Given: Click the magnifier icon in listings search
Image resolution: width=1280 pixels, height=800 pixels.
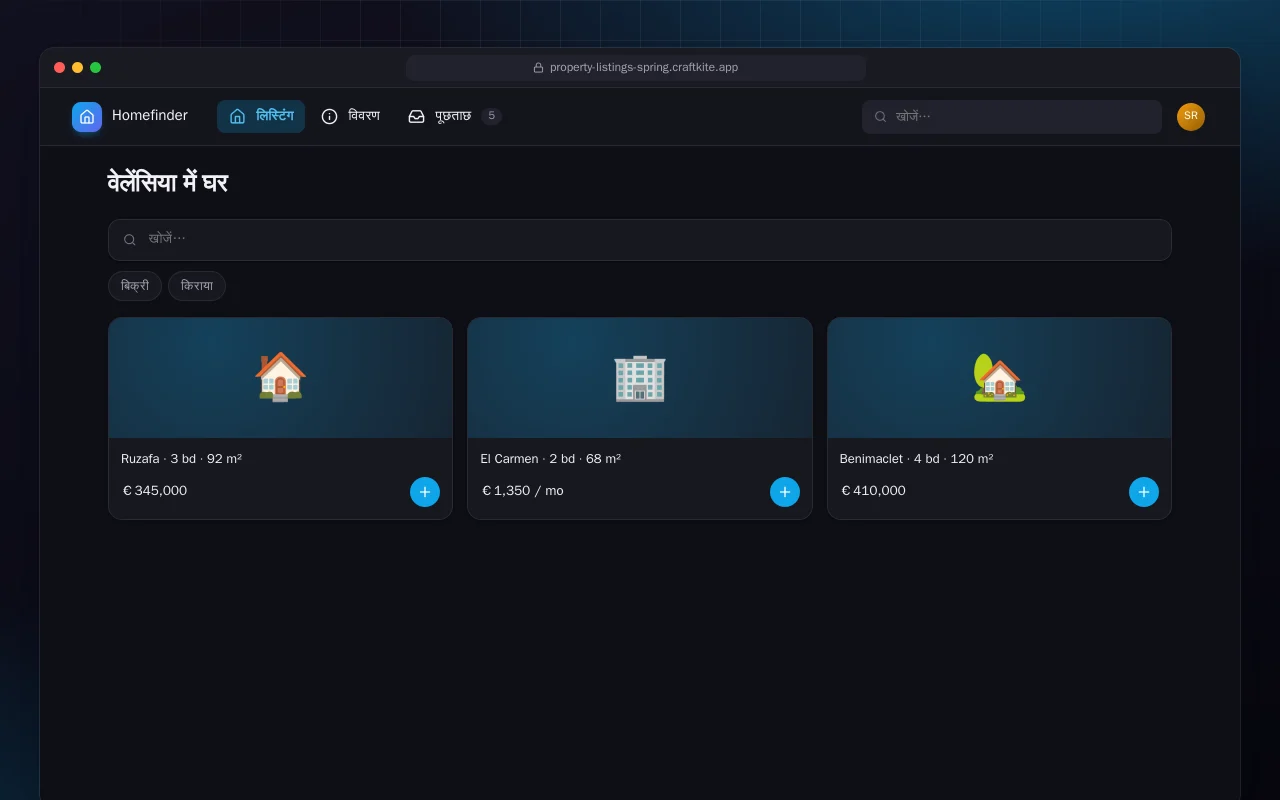Looking at the screenshot, I should point(130,240).
